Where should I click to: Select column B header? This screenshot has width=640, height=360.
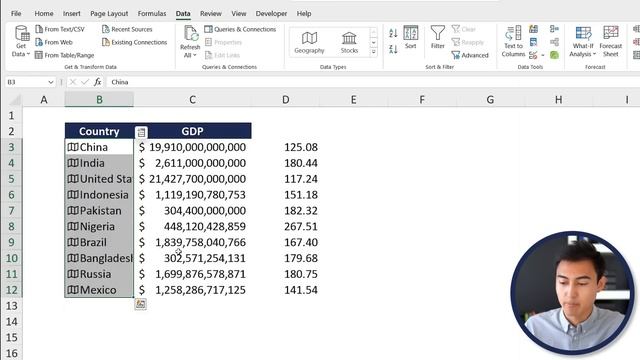(x=99, y=100)
